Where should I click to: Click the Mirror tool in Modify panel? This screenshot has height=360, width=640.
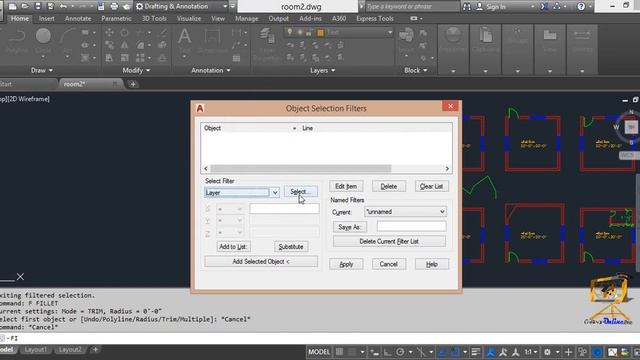[x=124, y=45]
